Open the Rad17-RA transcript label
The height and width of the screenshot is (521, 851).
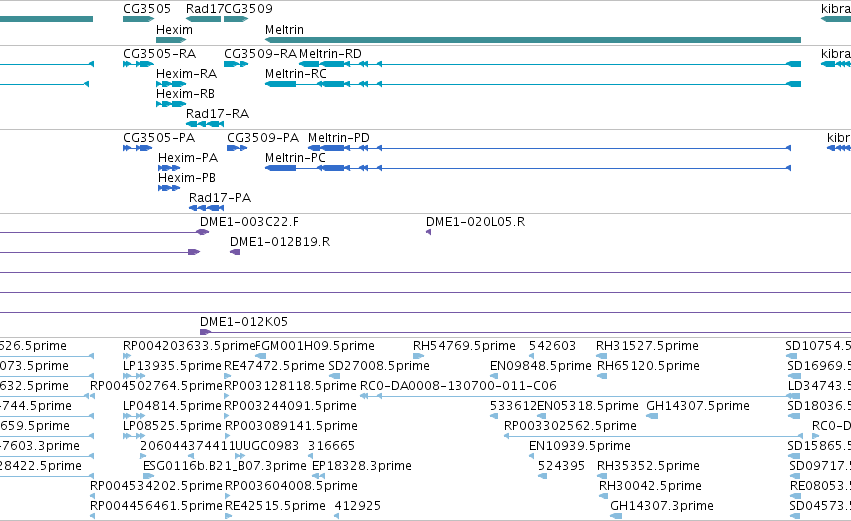coord(217,114)
